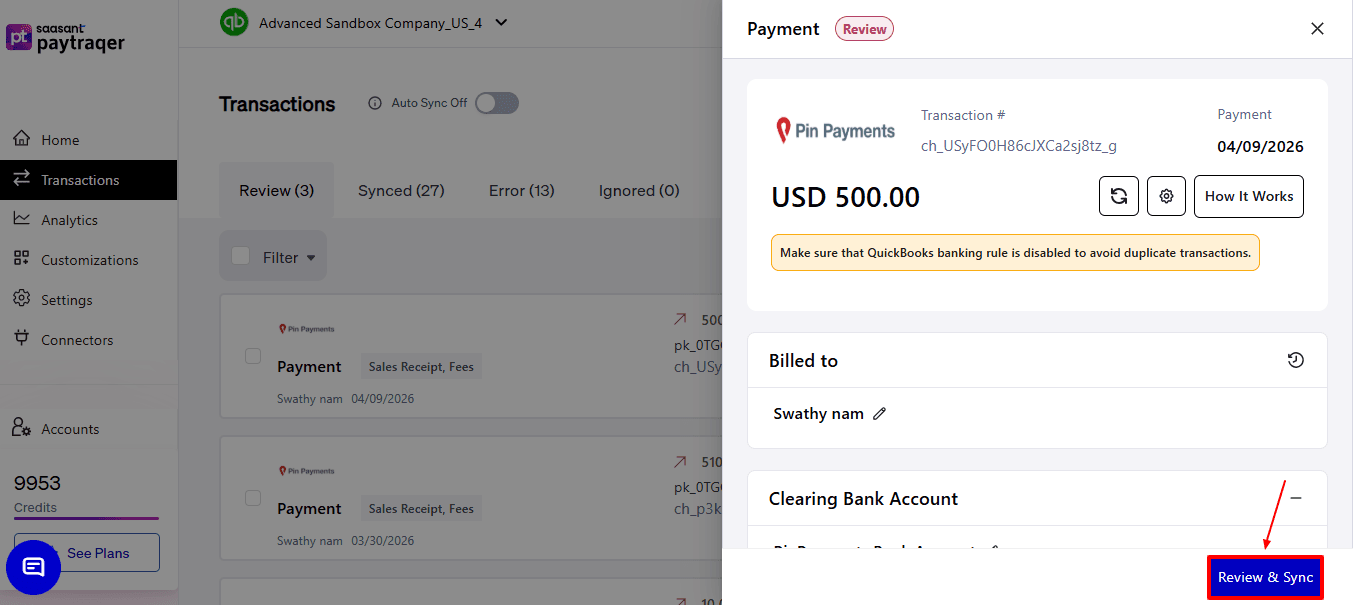Open the Error transactions tab
The image size is (1353, 605).
tap(521, 190)
